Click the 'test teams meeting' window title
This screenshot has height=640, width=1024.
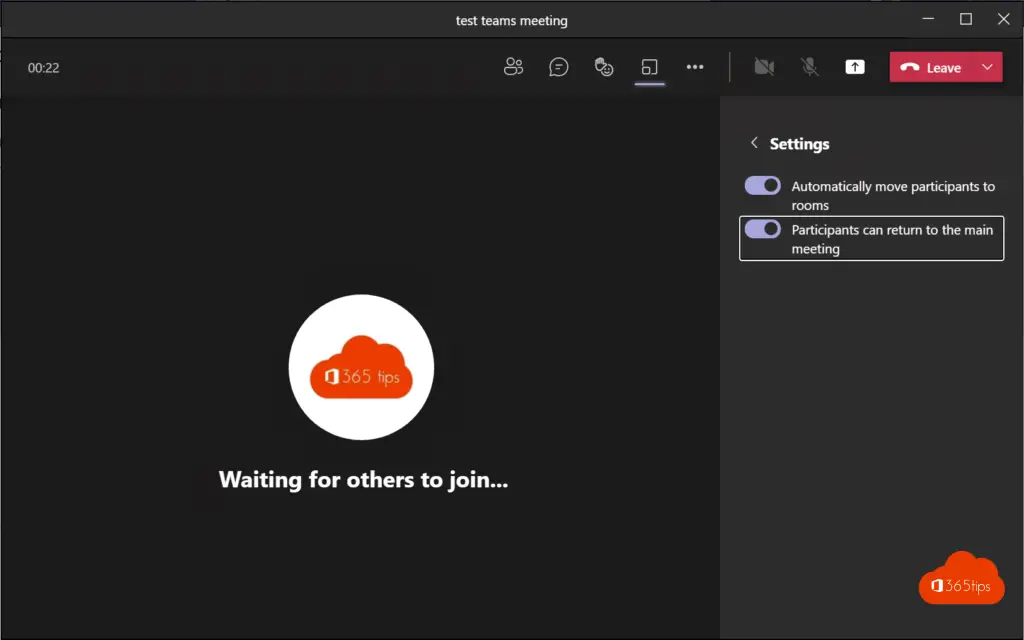coord(512,21)
